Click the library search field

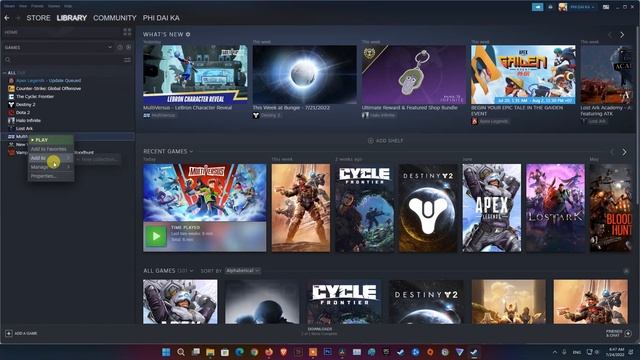62,60
